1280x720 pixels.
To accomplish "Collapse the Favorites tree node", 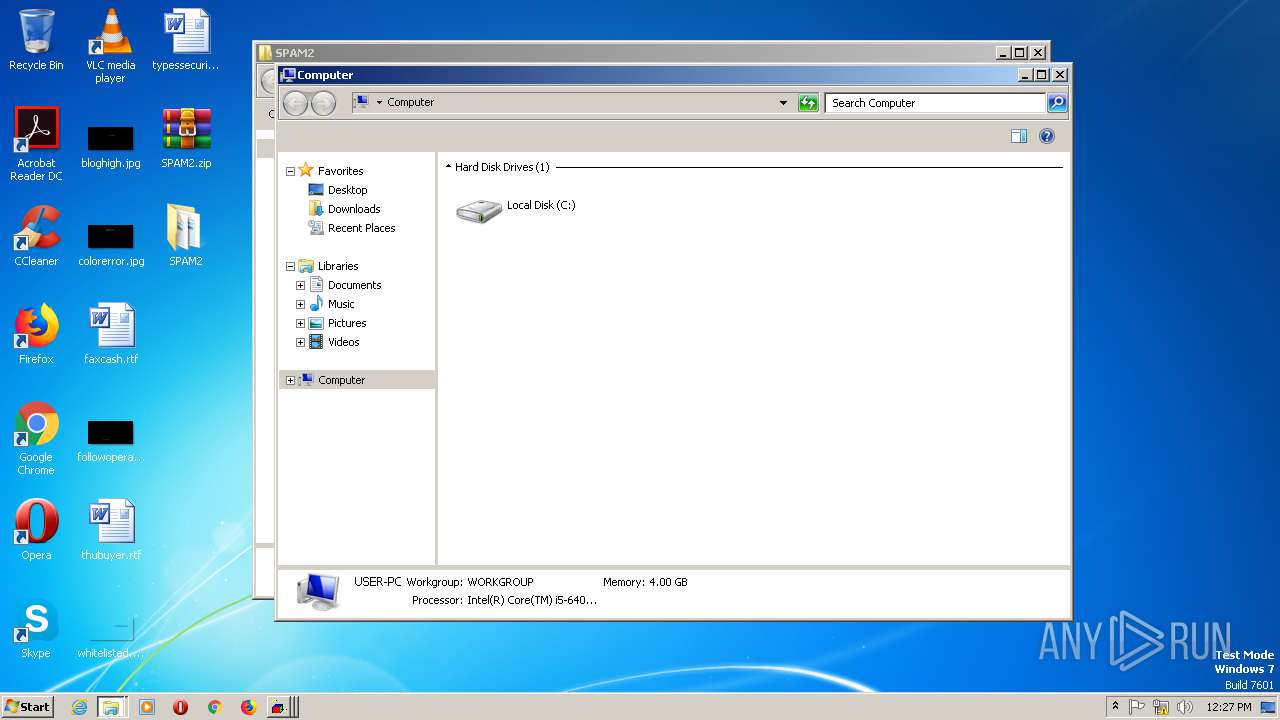I will (290, 171).
